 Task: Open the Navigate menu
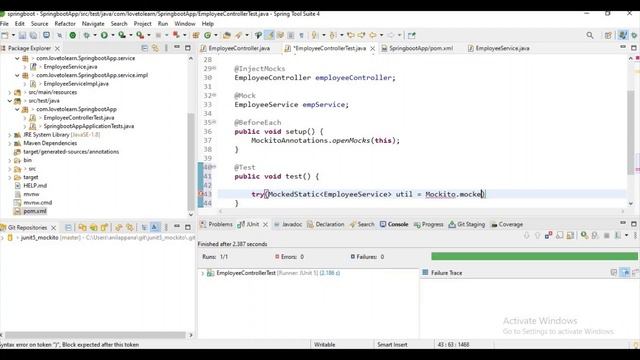(93, 24)
